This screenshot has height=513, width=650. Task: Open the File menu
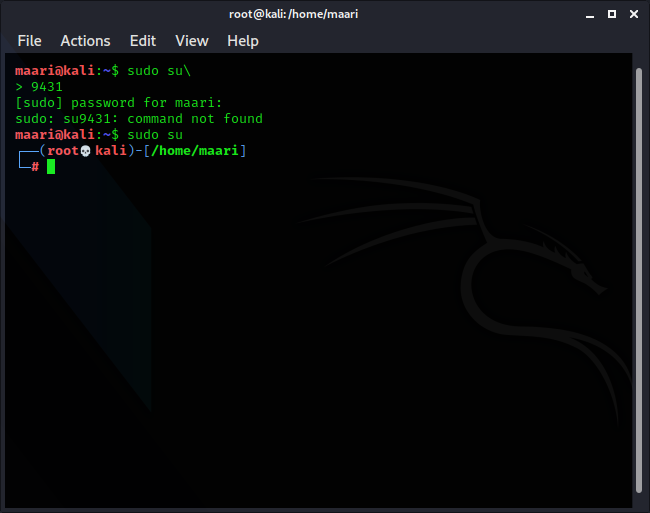29,41
